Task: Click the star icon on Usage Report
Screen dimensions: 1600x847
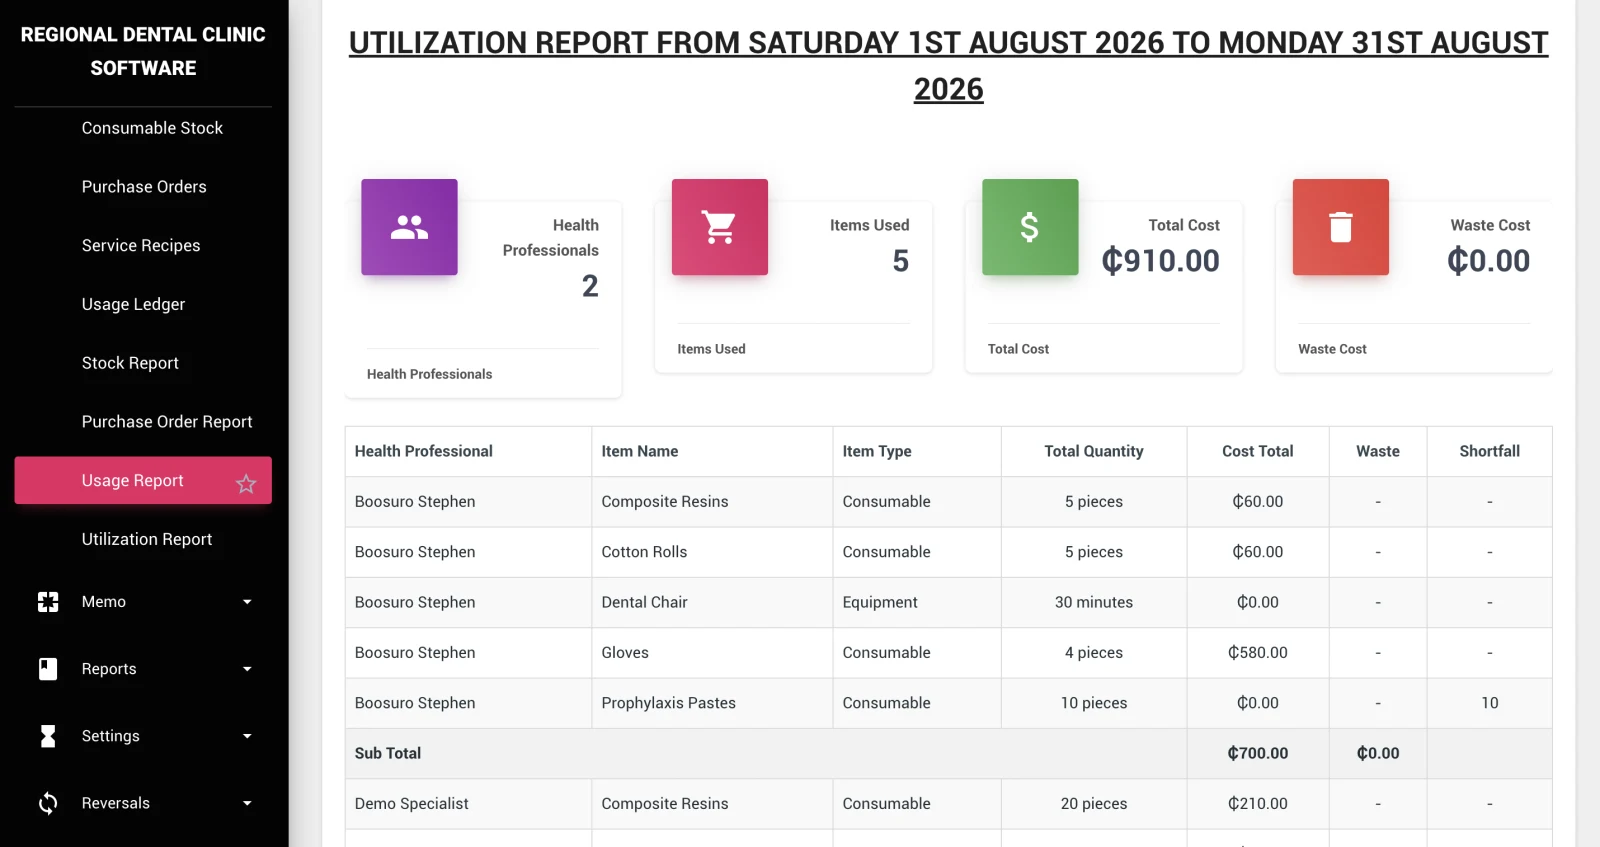Action: pyautogui.click(x=246, y=484)
